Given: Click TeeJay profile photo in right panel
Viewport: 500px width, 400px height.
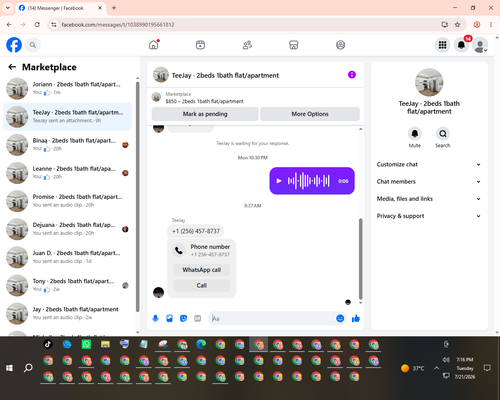Looking at the screenshot, I should click(x=429, y=82).
